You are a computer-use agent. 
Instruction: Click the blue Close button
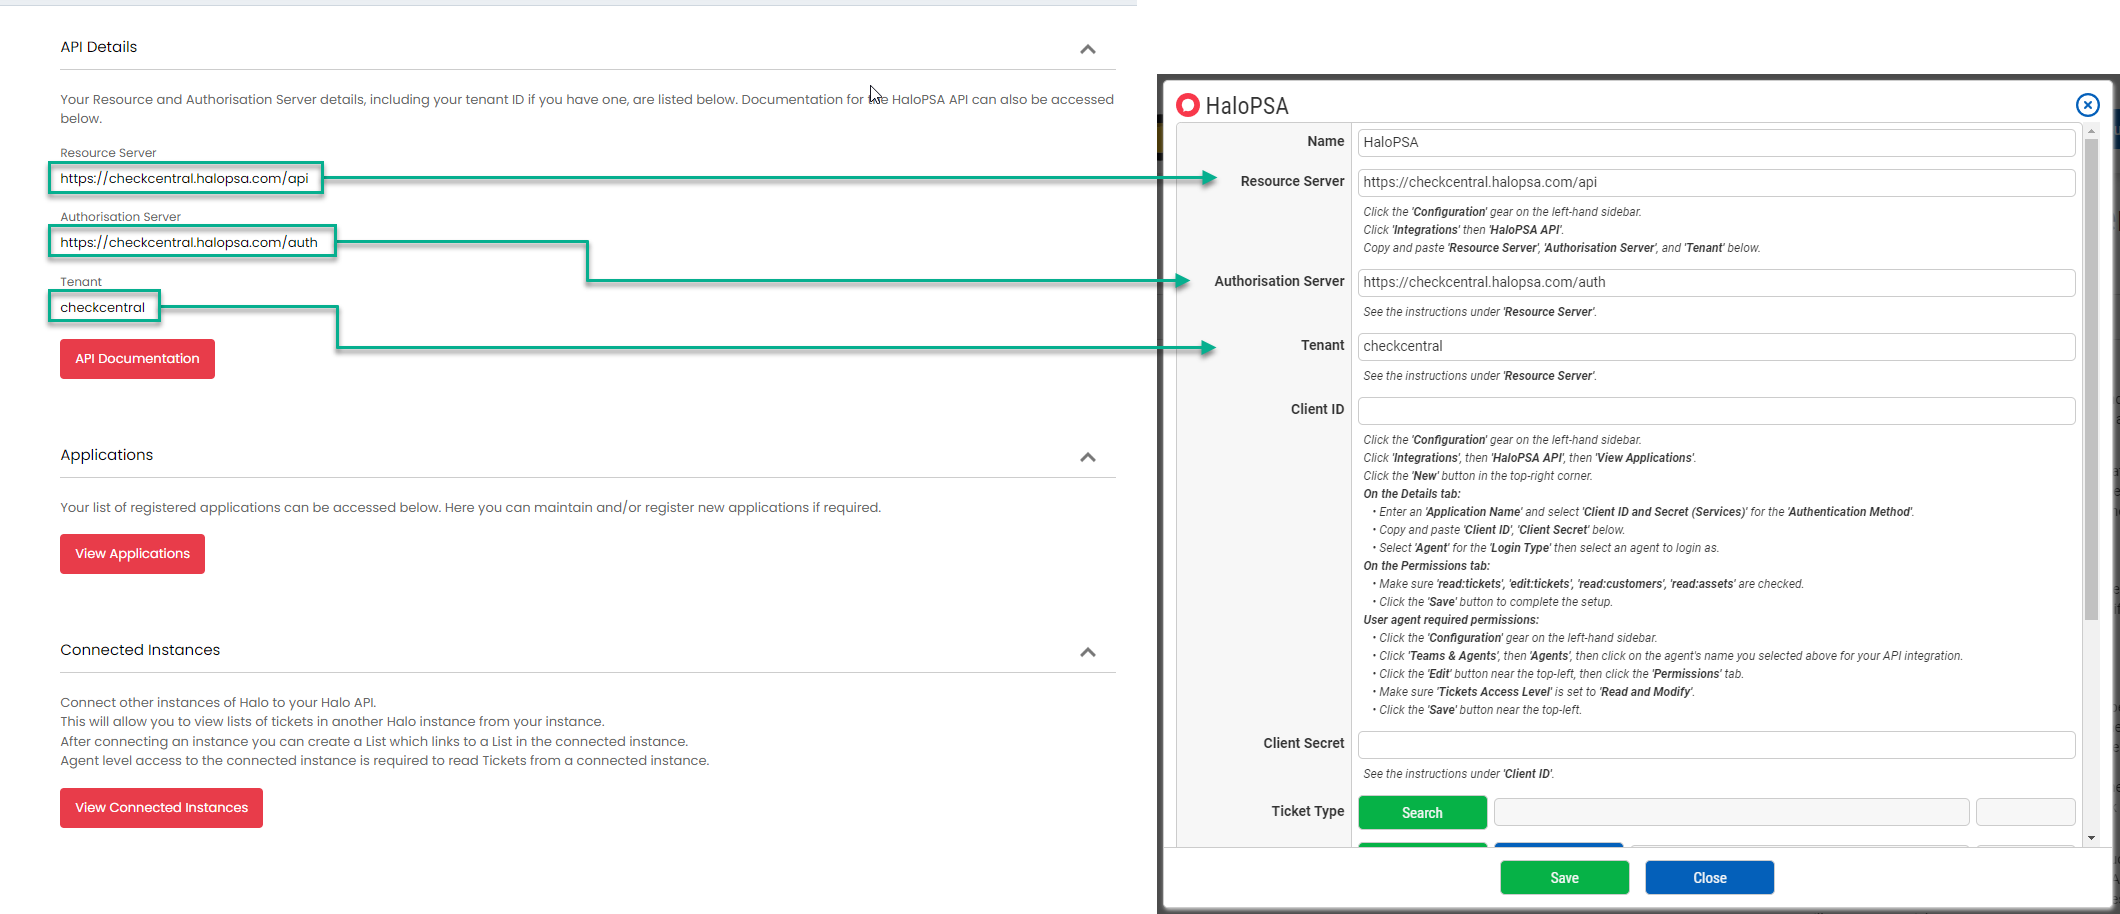(x=1709, y=878)
